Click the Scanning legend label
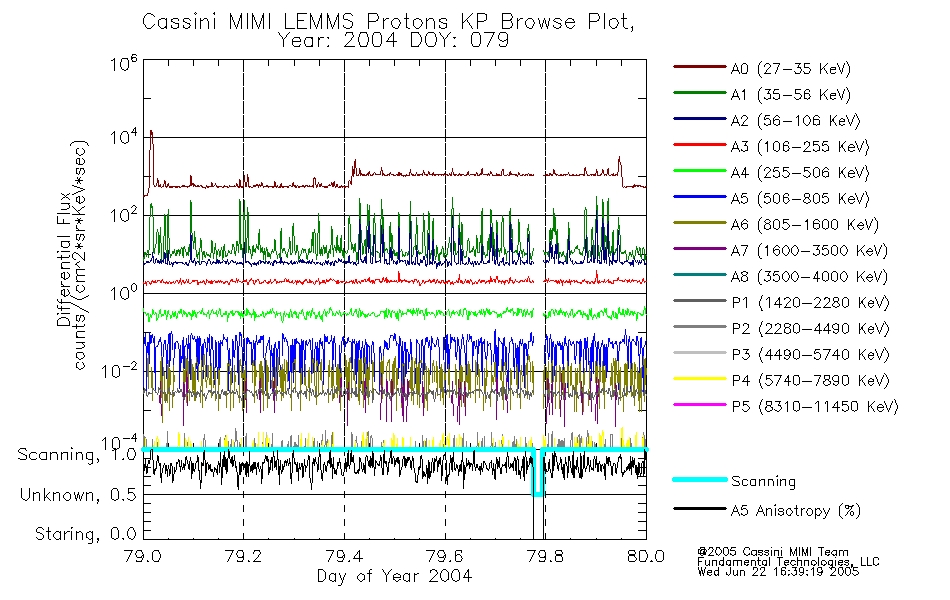This screenshot has width=950, height=600. 763,481
